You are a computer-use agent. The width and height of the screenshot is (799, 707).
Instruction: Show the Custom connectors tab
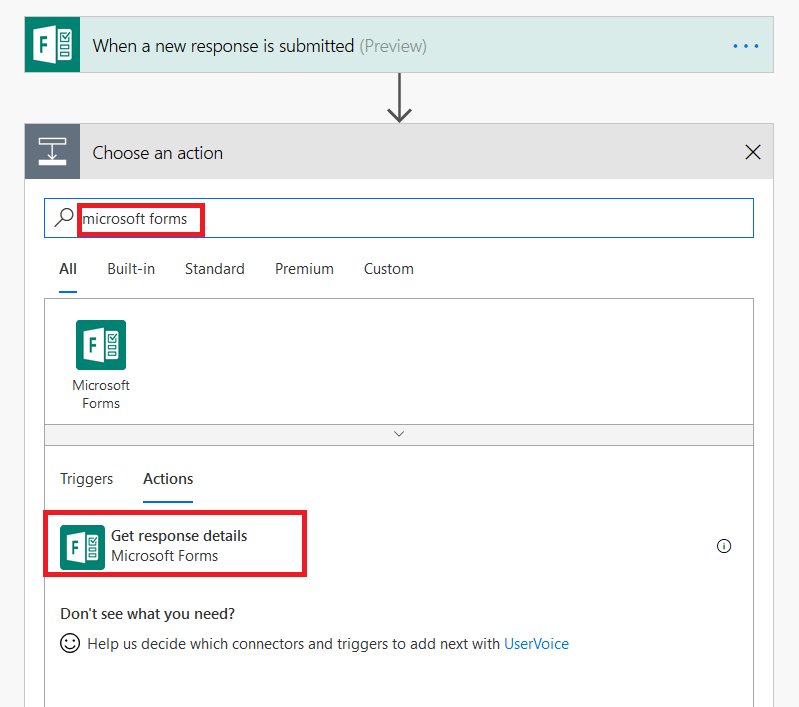(388, 269)
